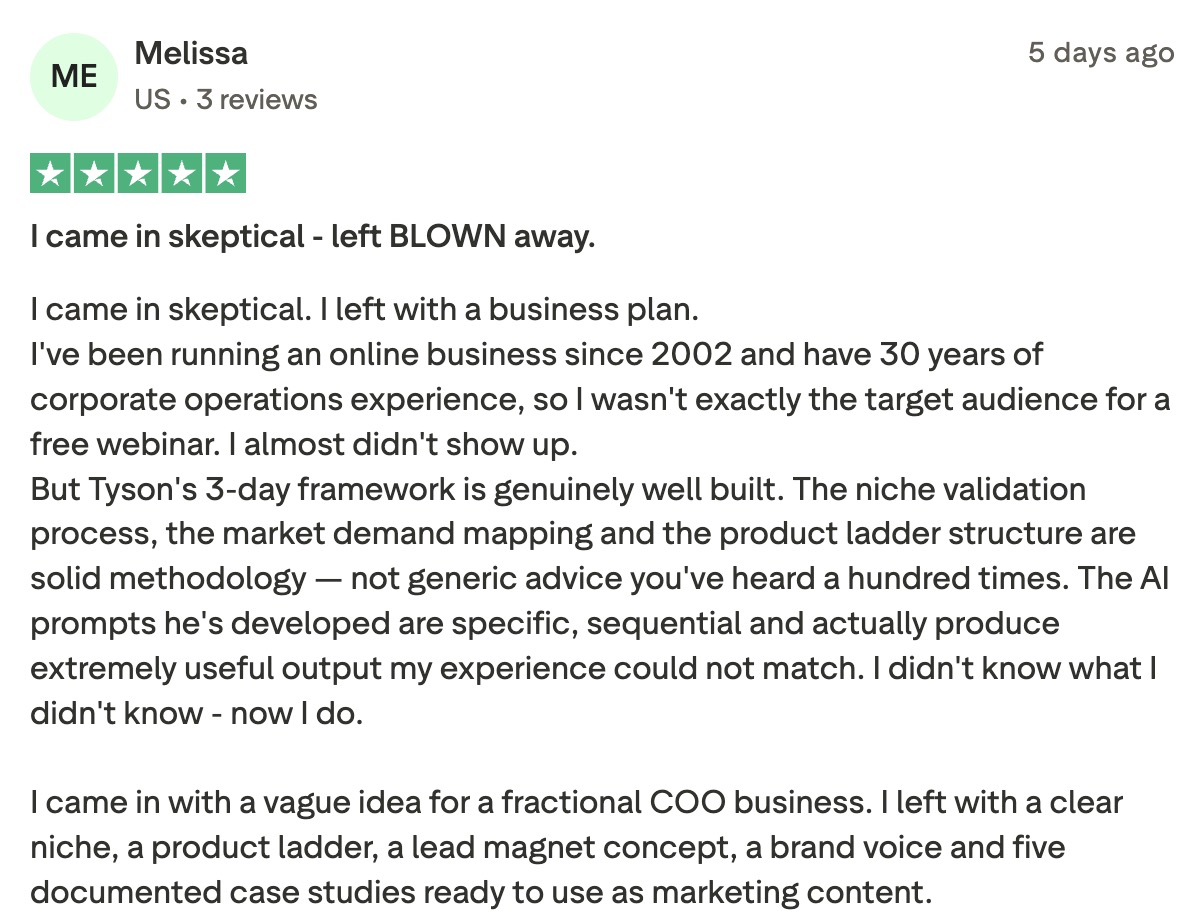Click the word 'BLOWN' in the title
The height and width of the screenshot is (924, 1200).
pyautogui.click(x=447, y=237)
